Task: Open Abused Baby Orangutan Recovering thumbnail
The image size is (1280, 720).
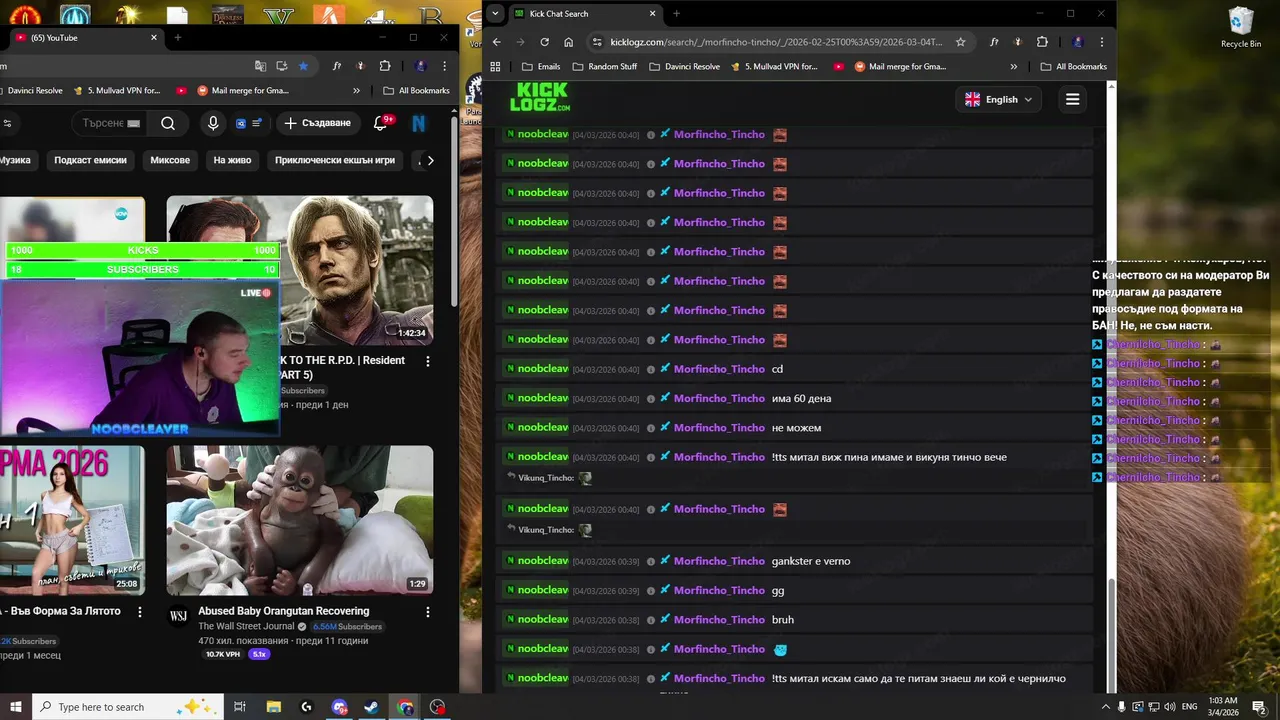Action: click(300, 520)
